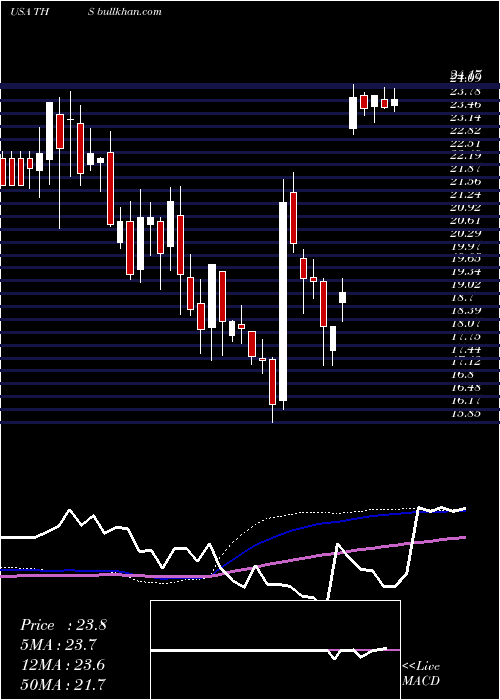Select the 19.02 price axis label
Screen dimensions: 500x700
pyautogui.click(x=465, y=284)
